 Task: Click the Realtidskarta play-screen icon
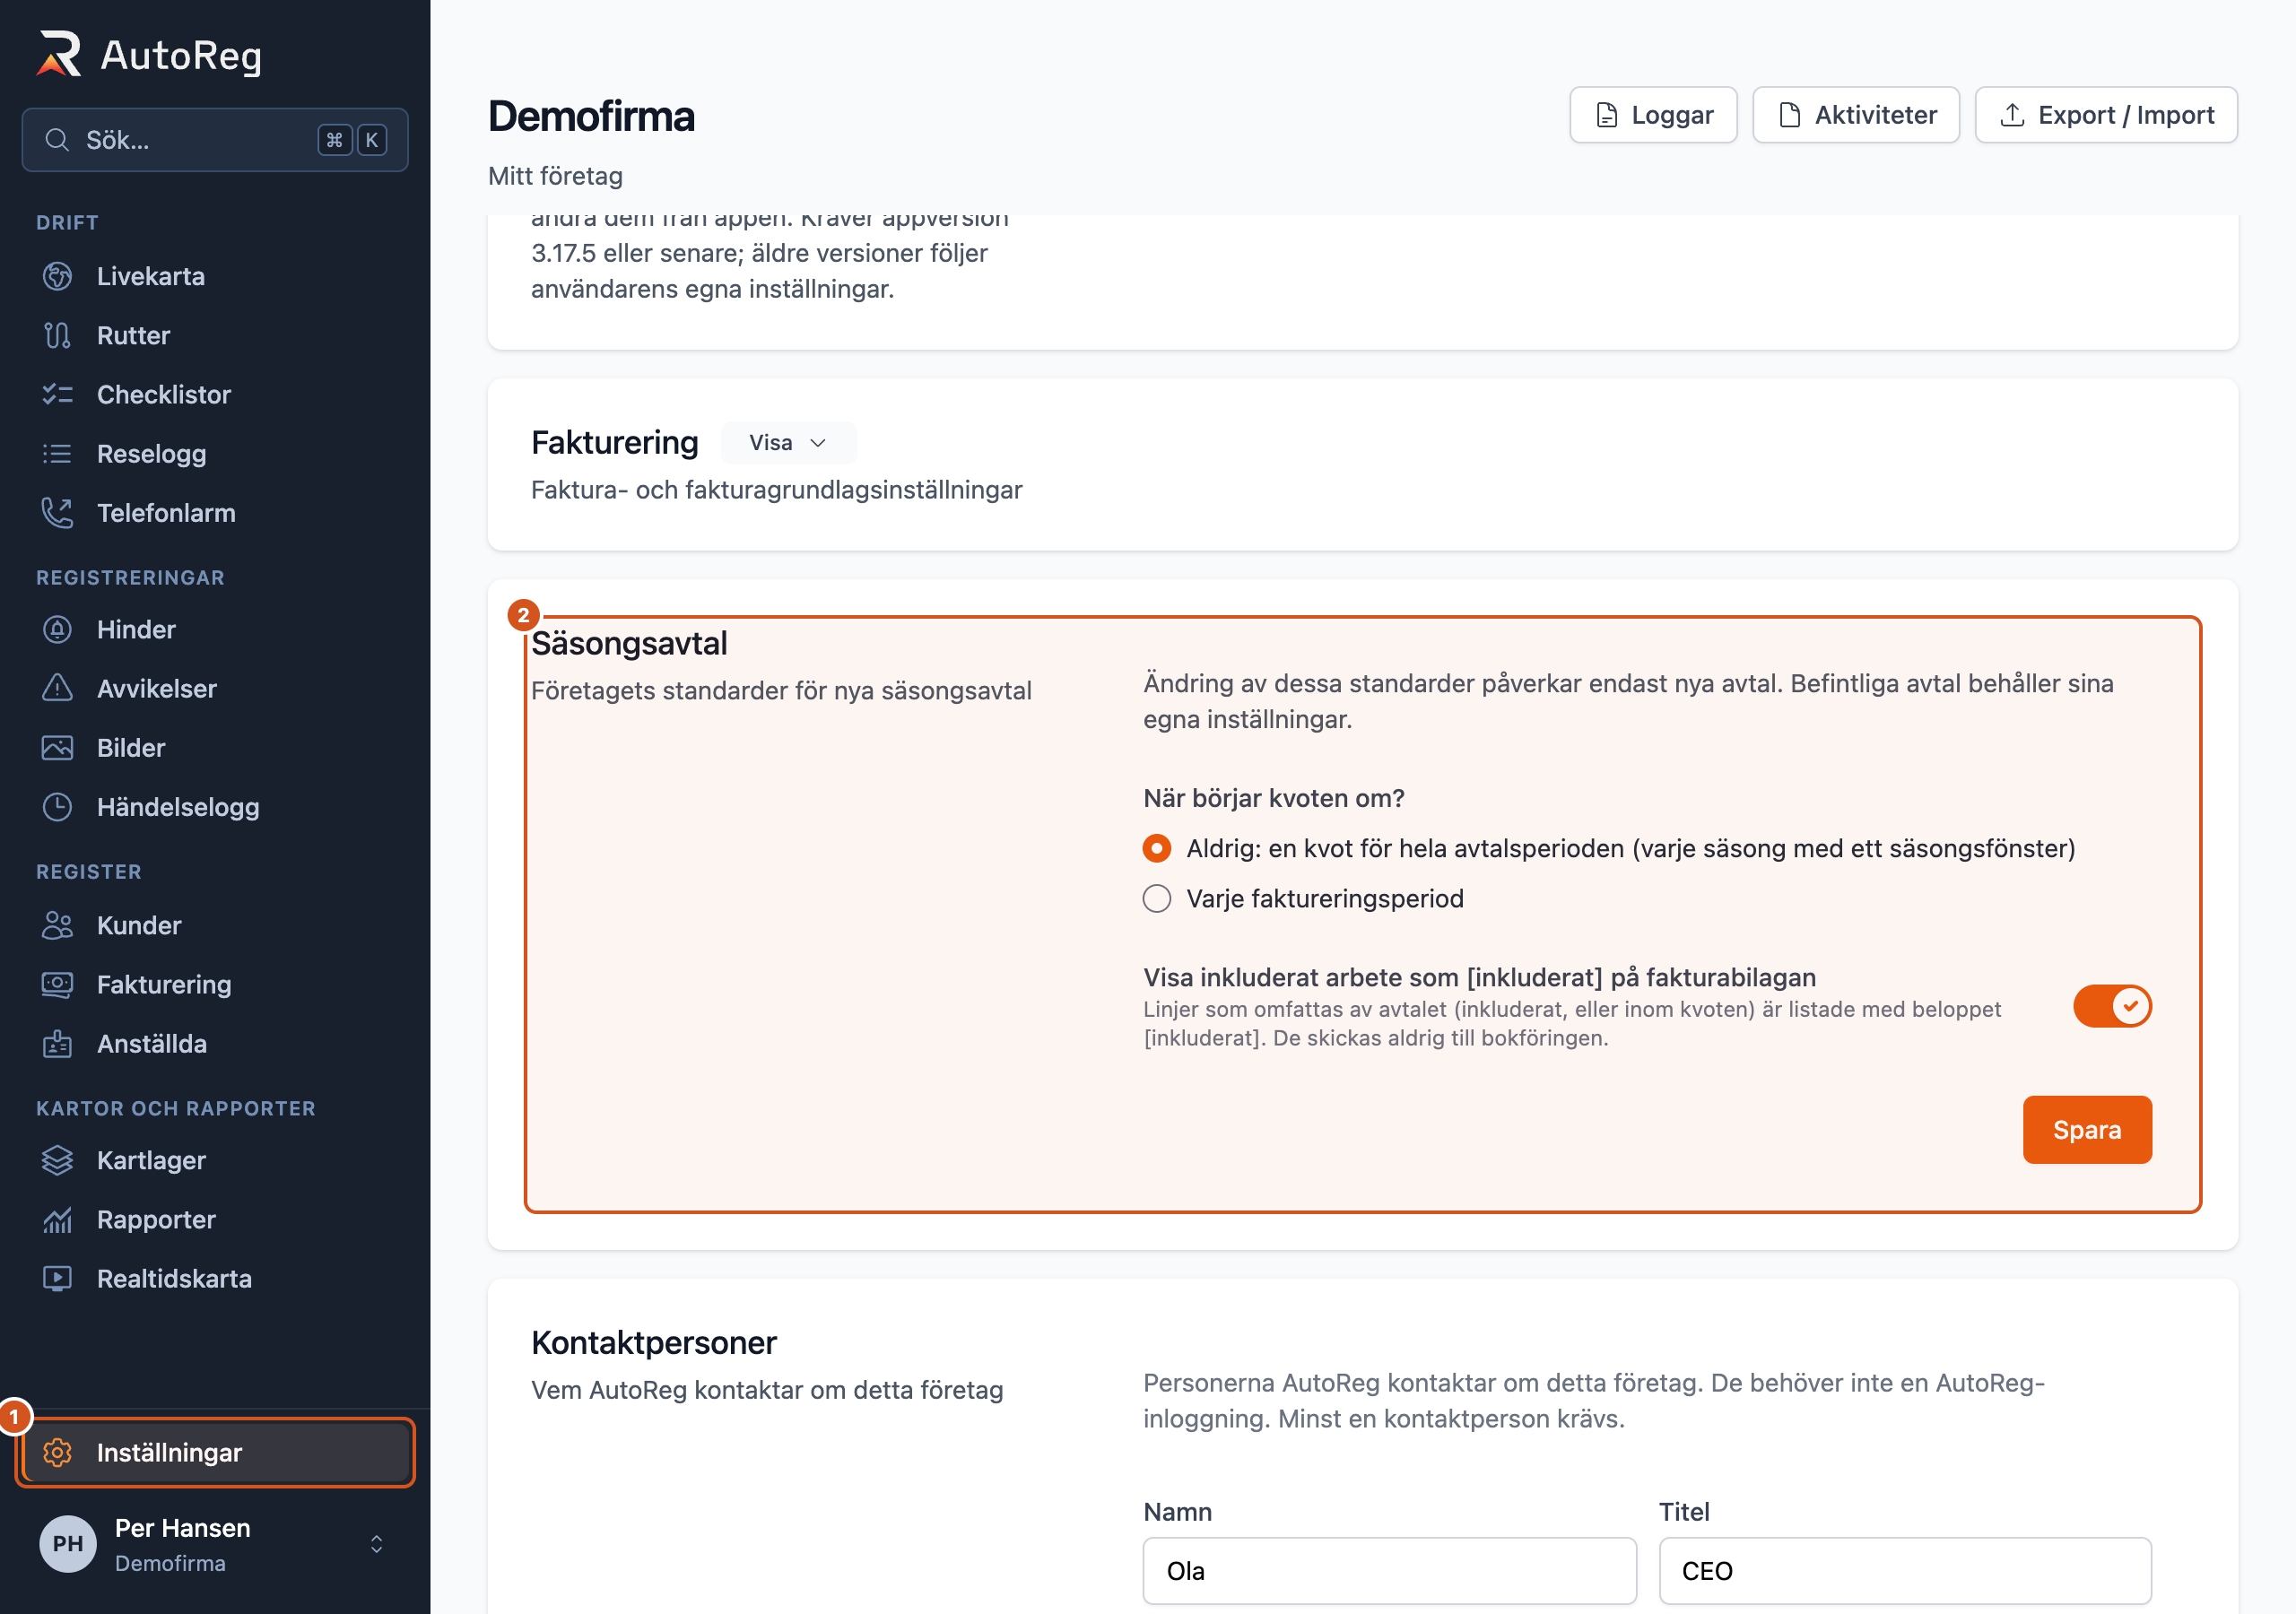point(57,1278)
